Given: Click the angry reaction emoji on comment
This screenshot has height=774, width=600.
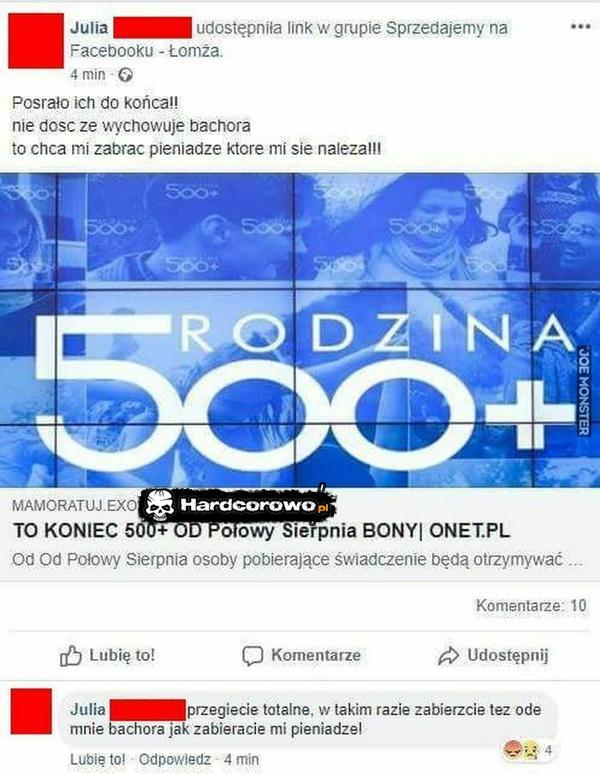Looking at the screenshot, I should pyautogui.click(x=511, y=750).
